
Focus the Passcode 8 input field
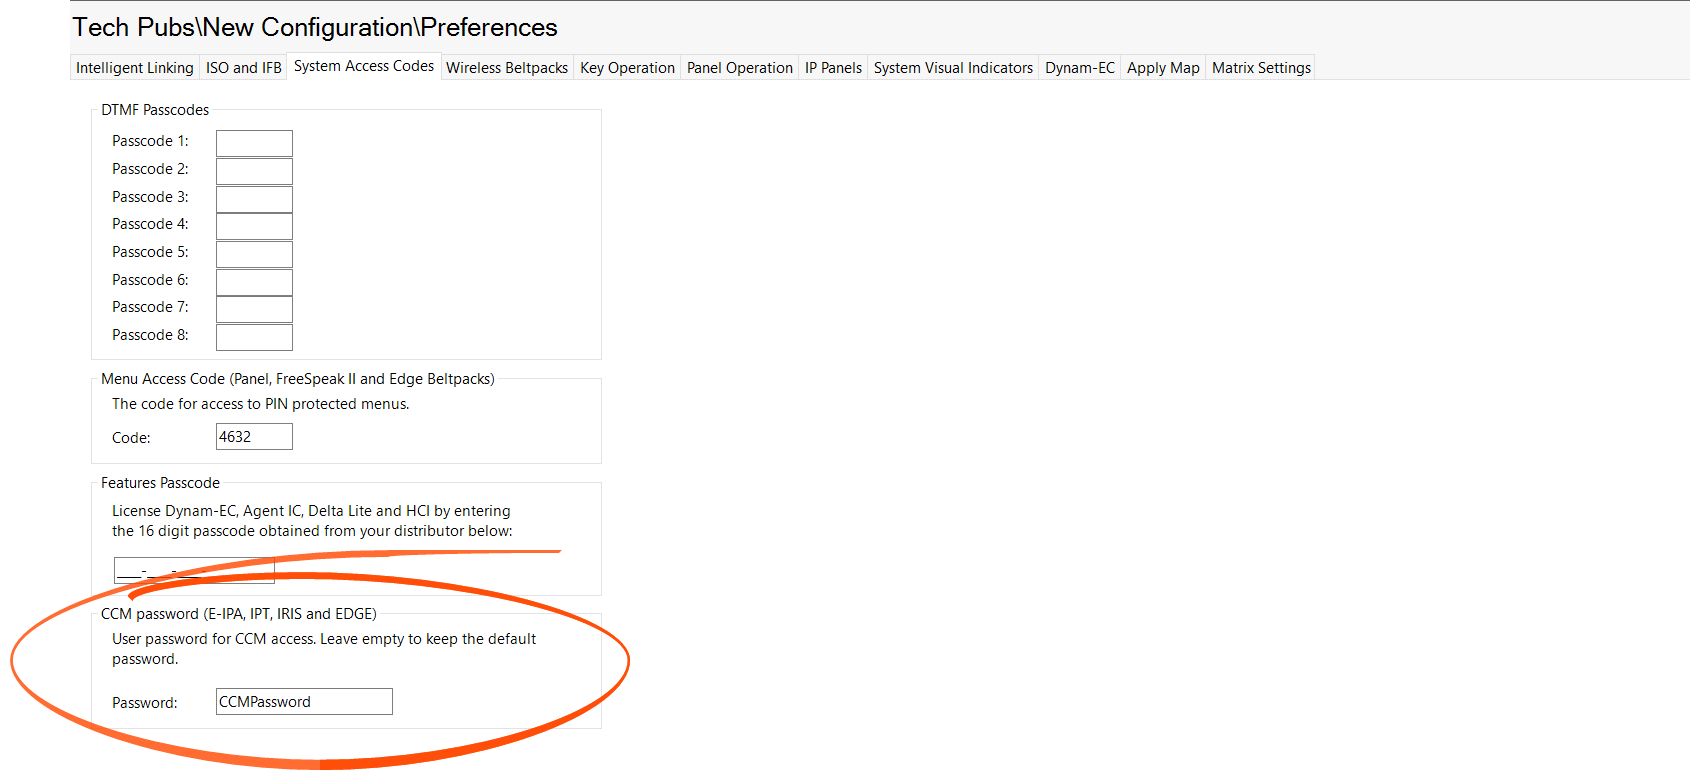coord(254,337)
